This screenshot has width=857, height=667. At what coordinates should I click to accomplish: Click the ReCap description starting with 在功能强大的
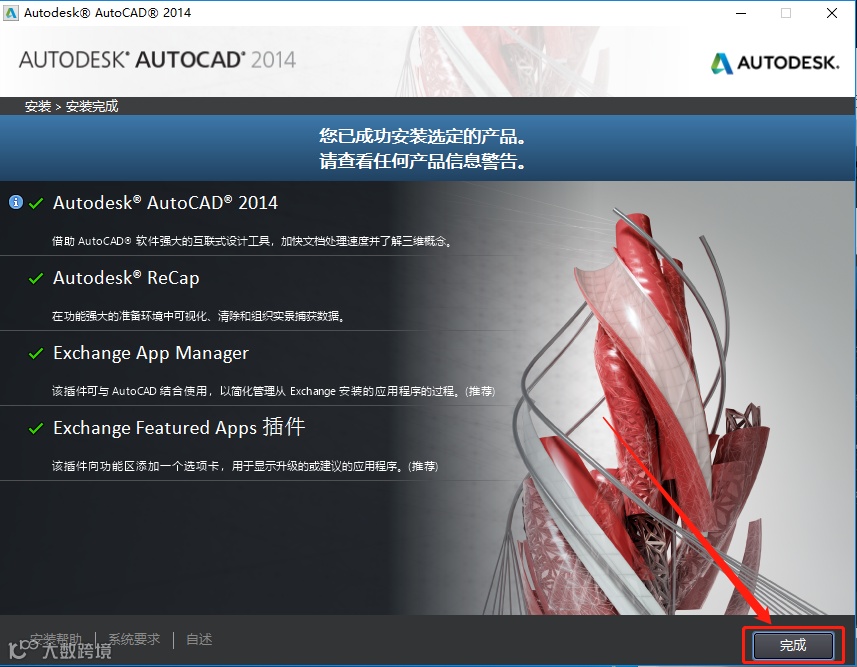pos(198,316)
